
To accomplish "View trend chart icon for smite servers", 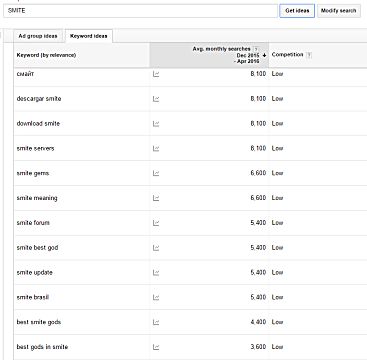I will (x=156, y=149).
